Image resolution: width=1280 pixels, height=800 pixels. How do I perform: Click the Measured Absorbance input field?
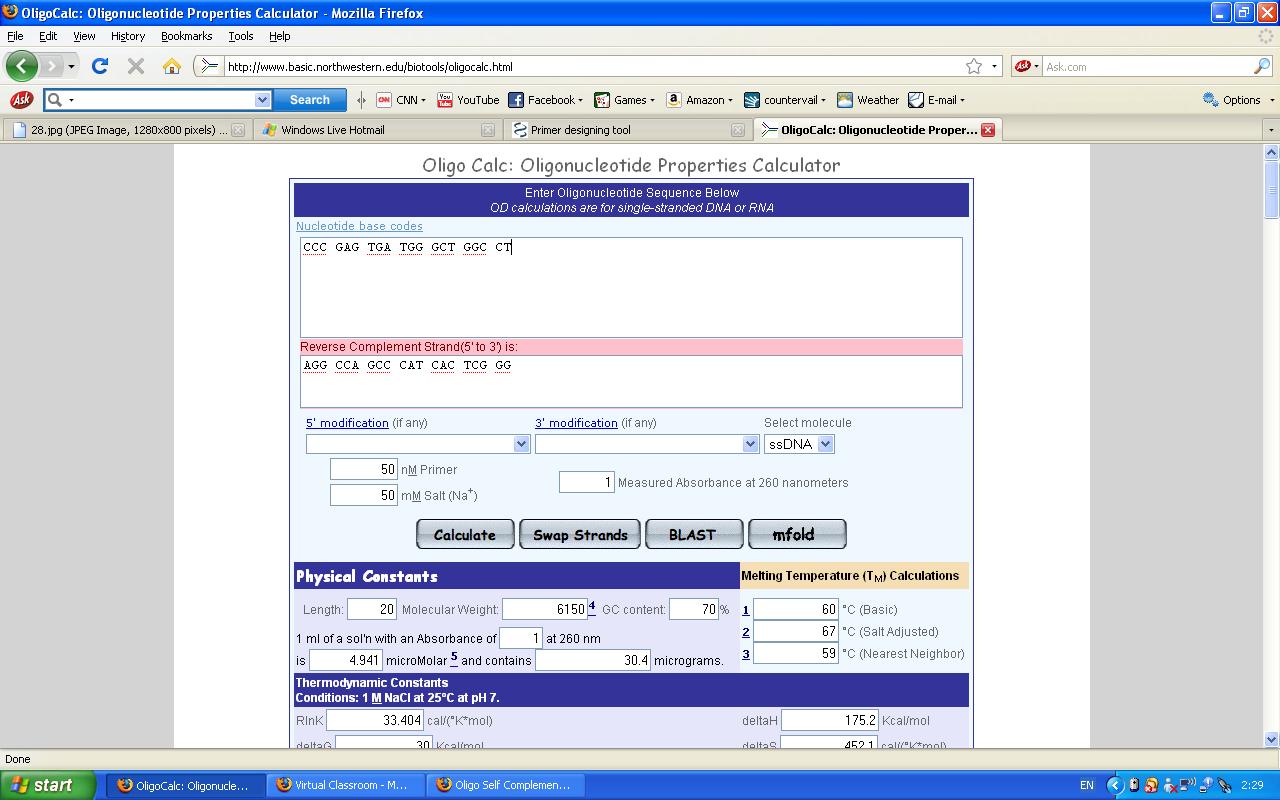tap(586, 482)
